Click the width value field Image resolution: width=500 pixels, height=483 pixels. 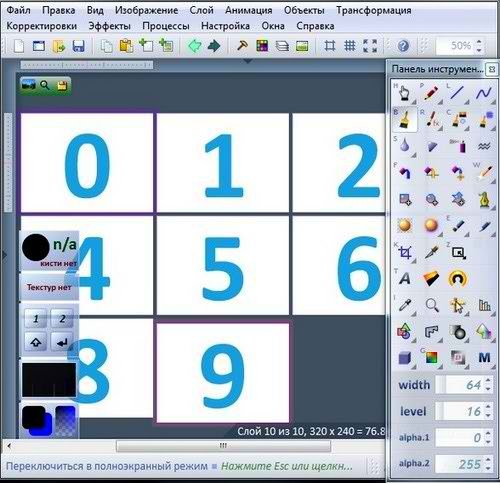pyautogui.click(x=463, y=385)
